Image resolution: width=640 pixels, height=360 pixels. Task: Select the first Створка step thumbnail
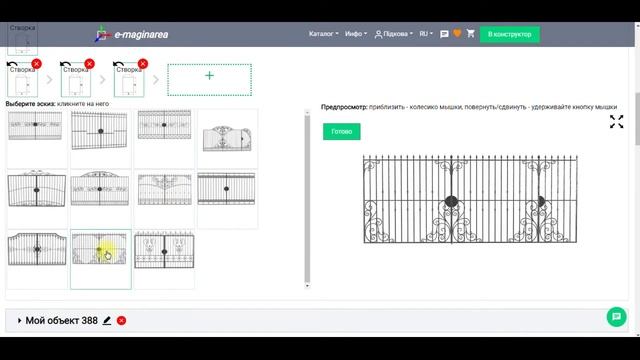22,82
